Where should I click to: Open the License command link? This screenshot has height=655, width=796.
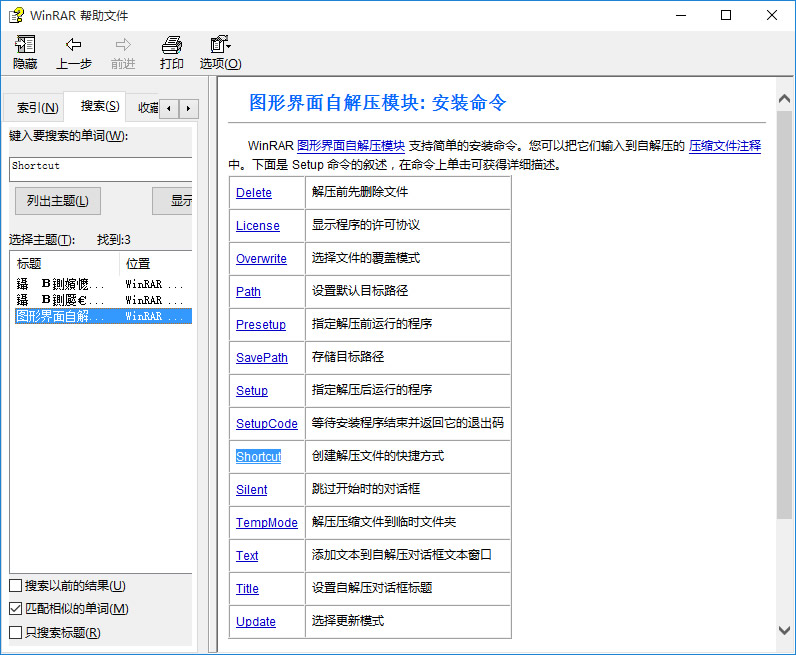(258, 226)
